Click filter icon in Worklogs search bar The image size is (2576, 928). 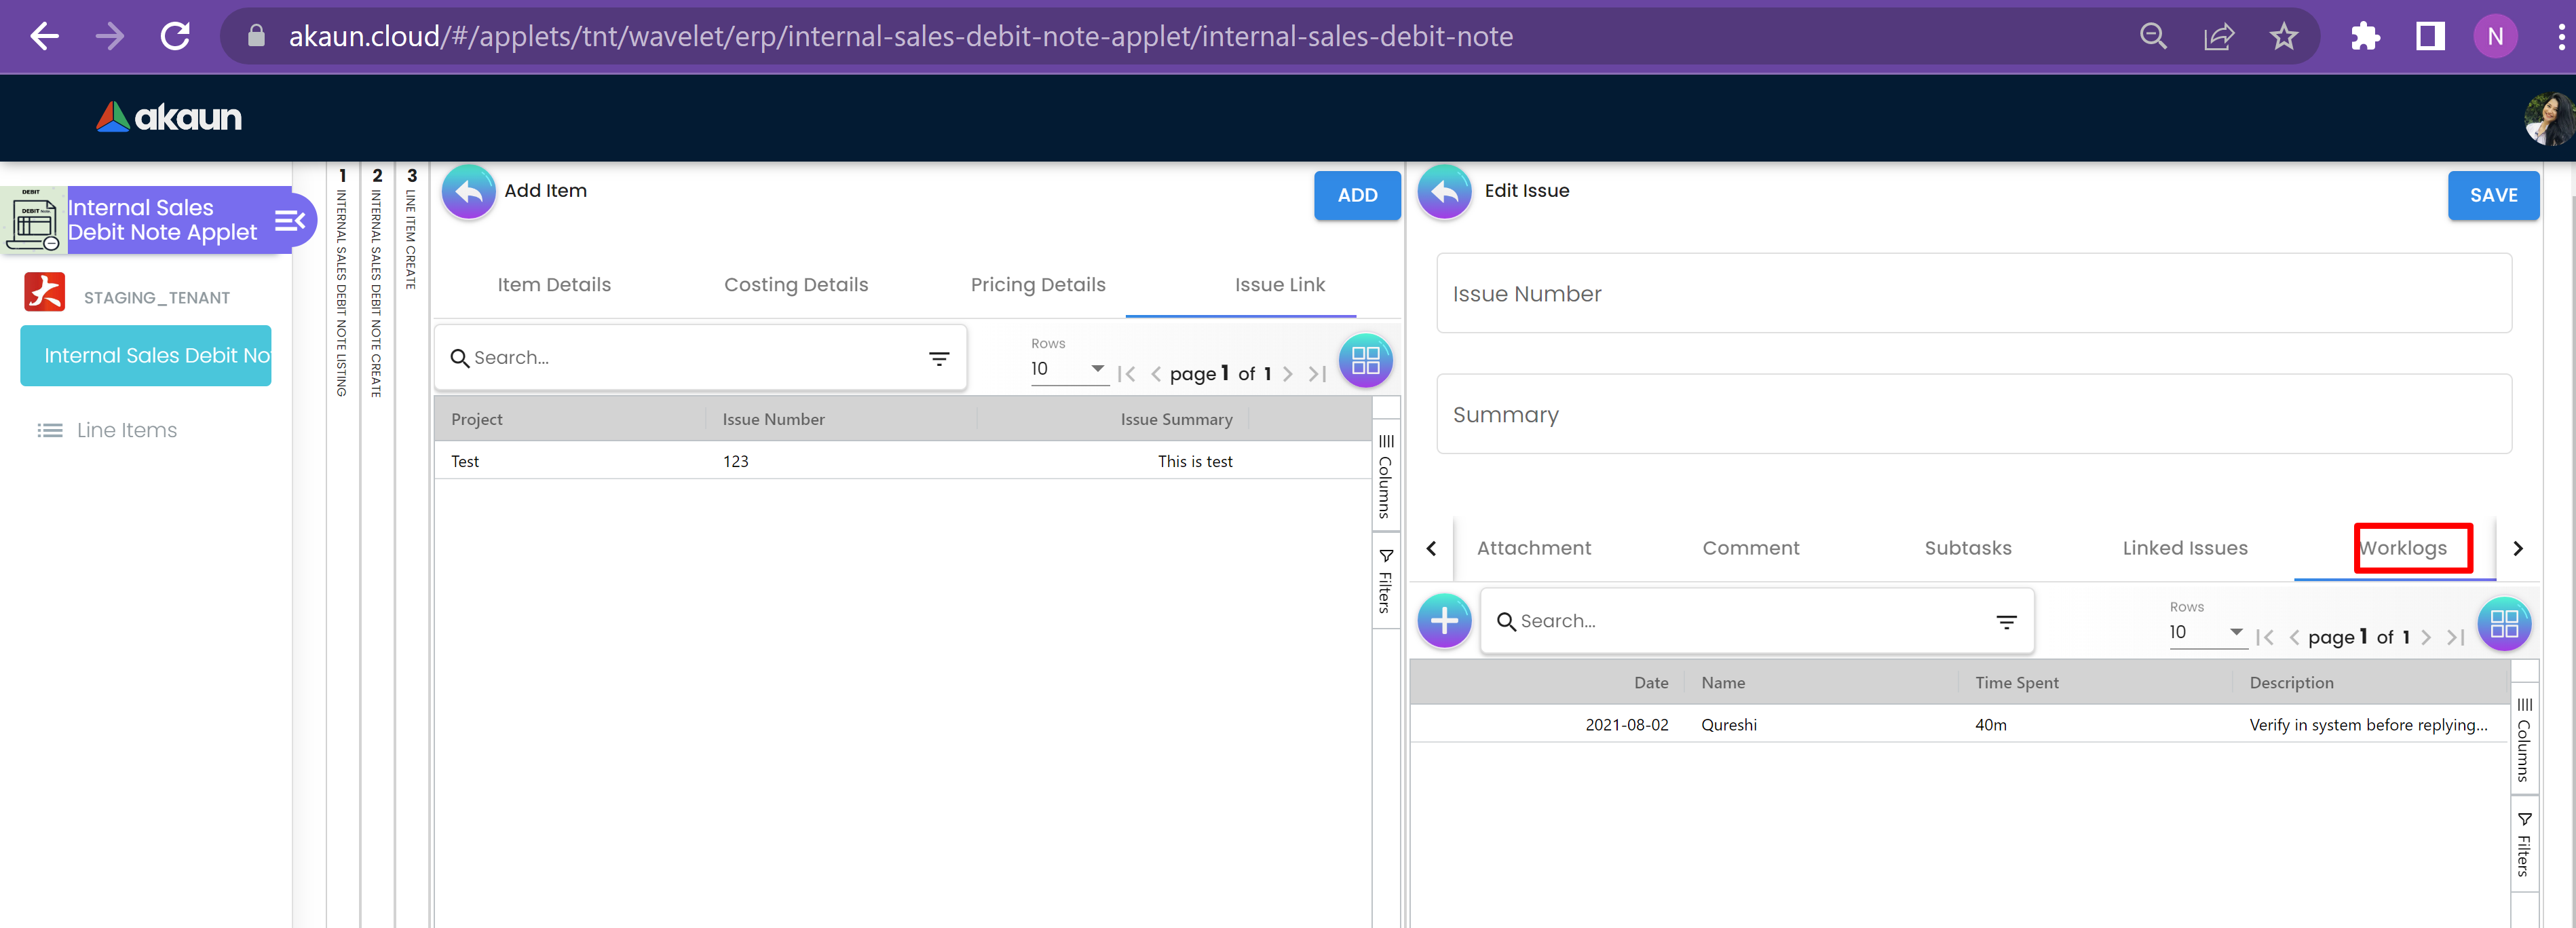(2005, 622)
